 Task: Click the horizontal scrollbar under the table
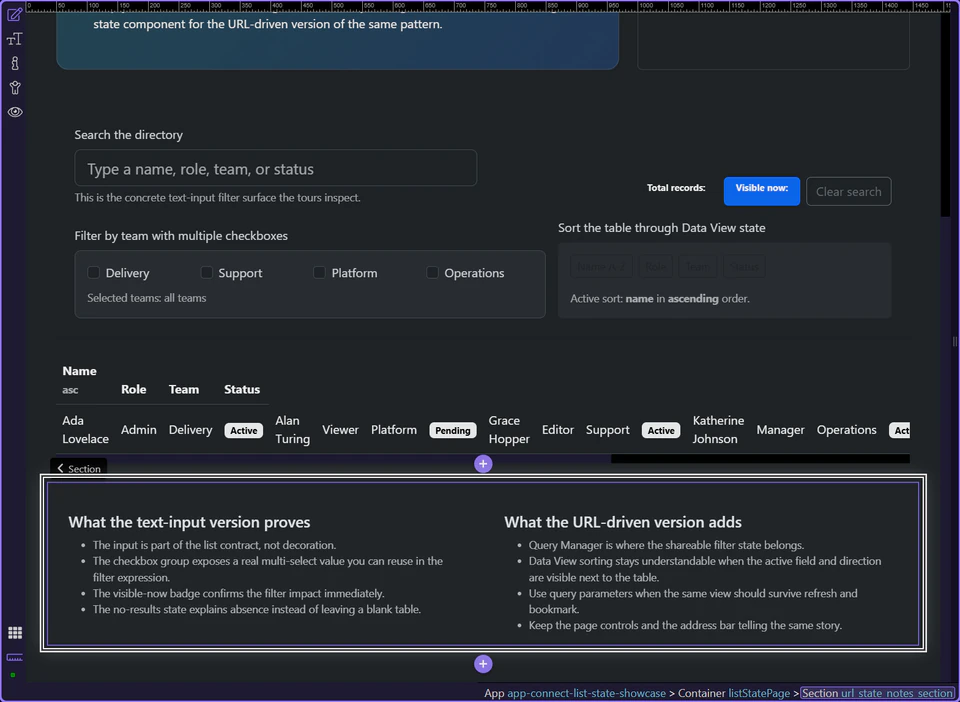click(x=760, y=459)
